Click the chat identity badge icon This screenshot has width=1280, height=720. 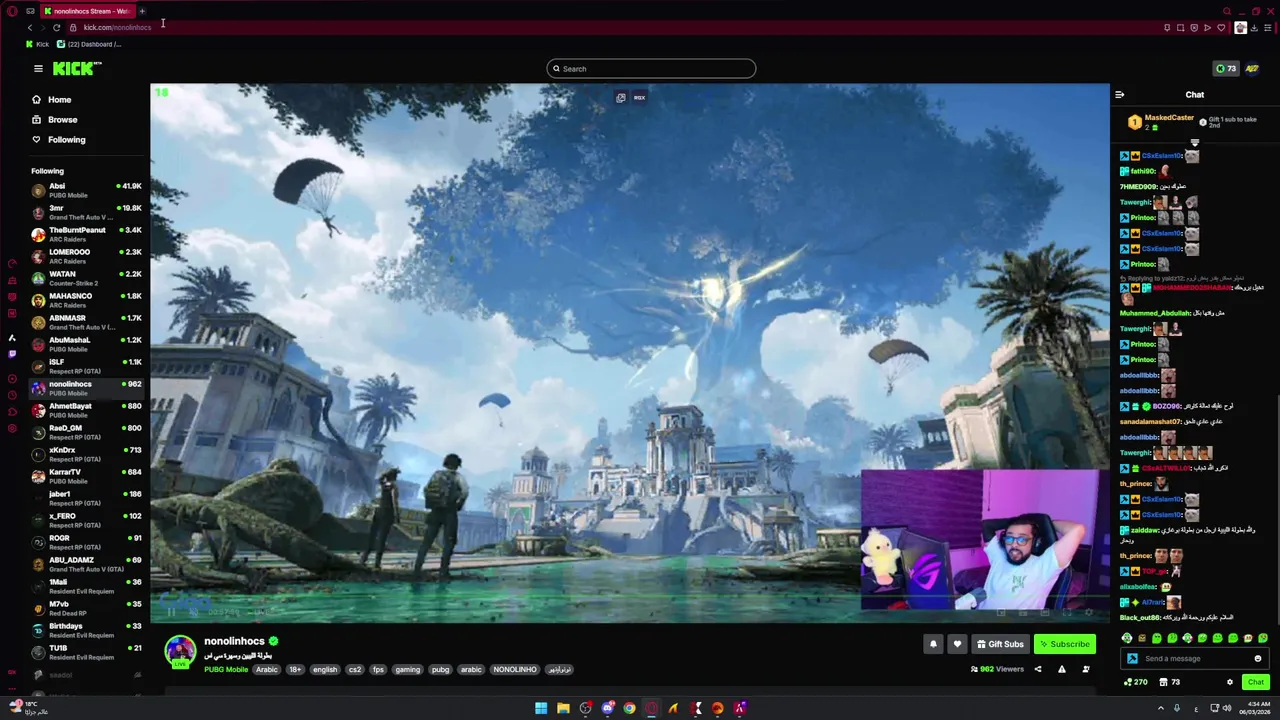1132,659
